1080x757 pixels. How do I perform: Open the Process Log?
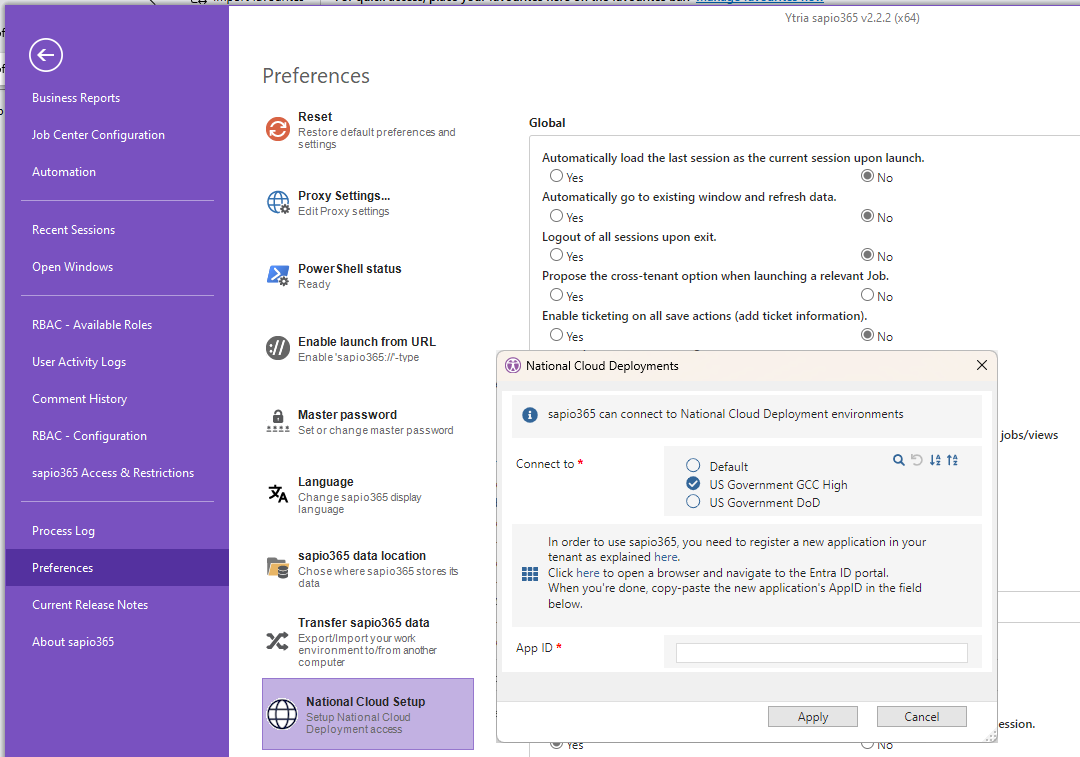63,531
